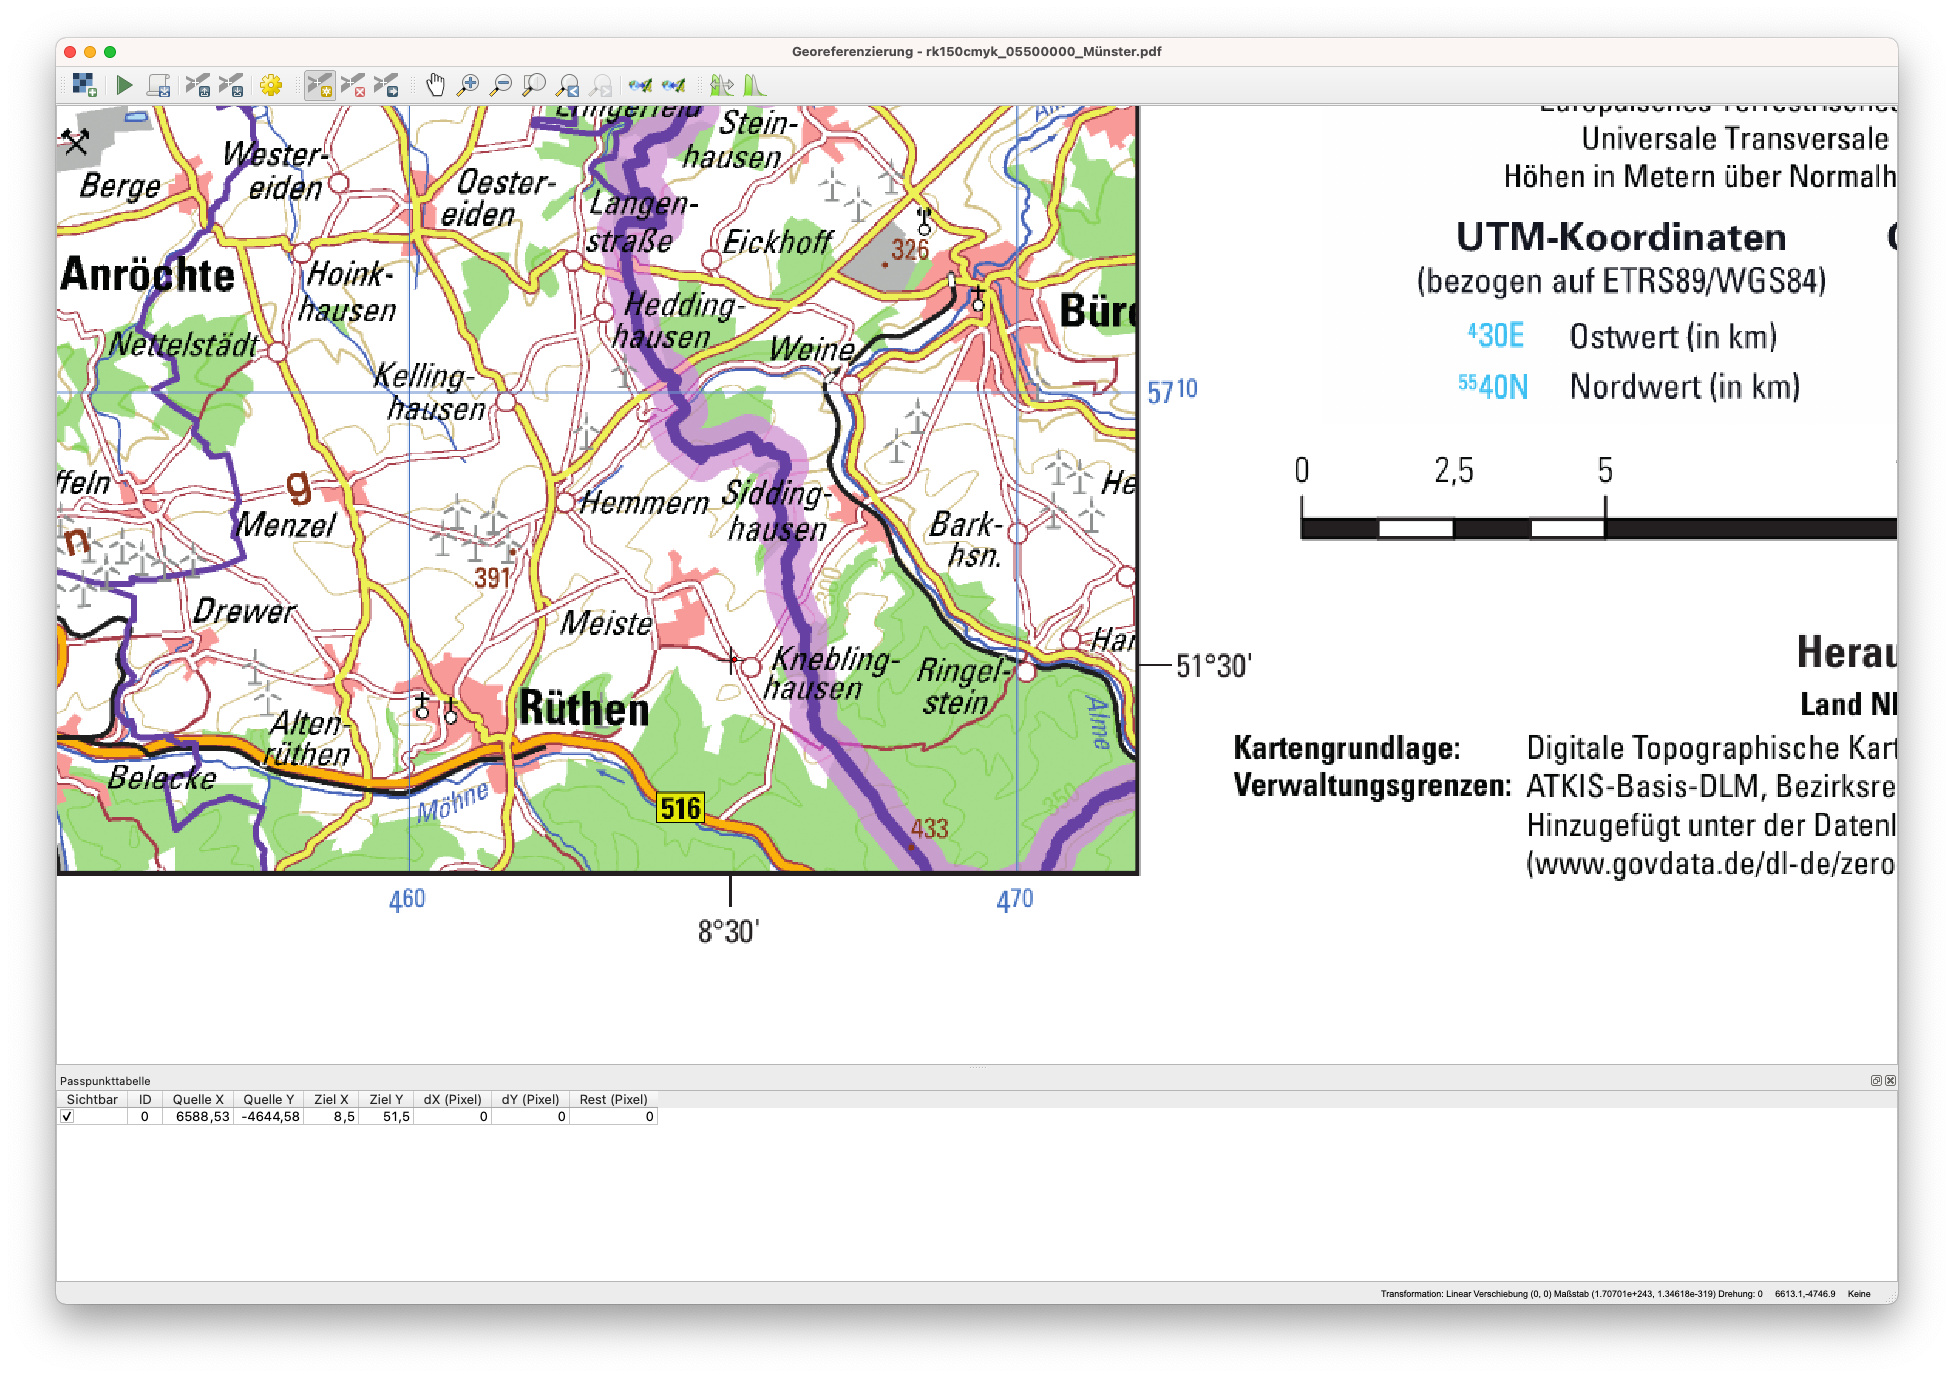Image resolution: width=1954 pixels, height=1378 pixels.
Task: Click dX (Pixel) column header
Action: tap(452, 1099)
